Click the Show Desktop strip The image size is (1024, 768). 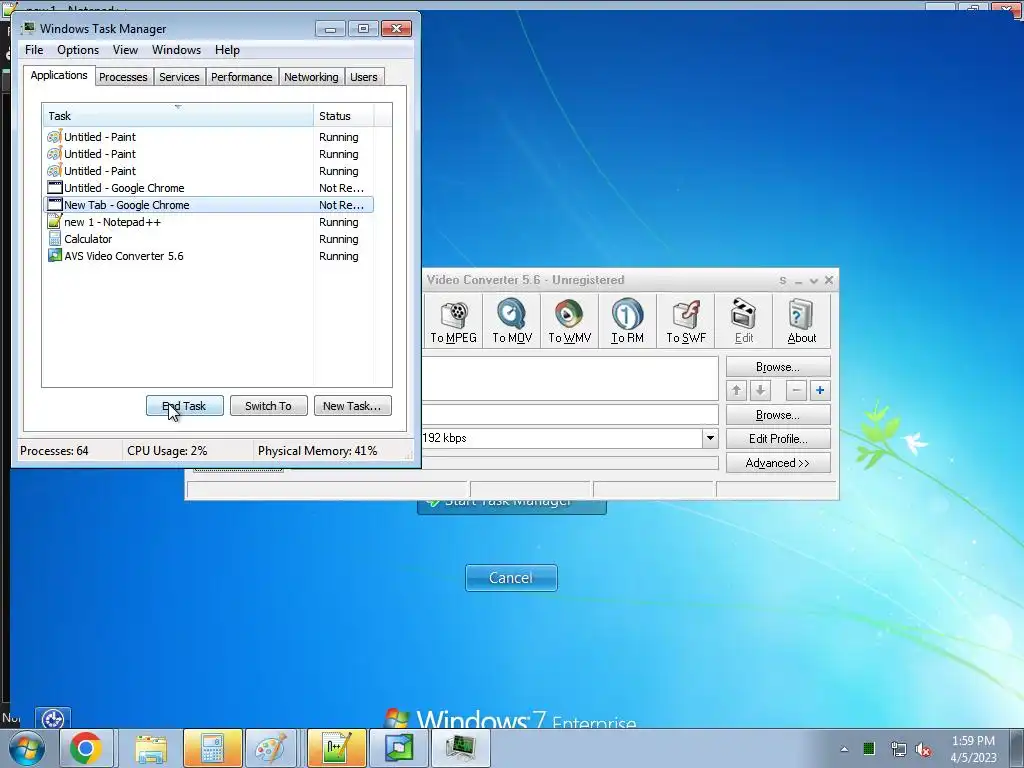[1017, 748]
